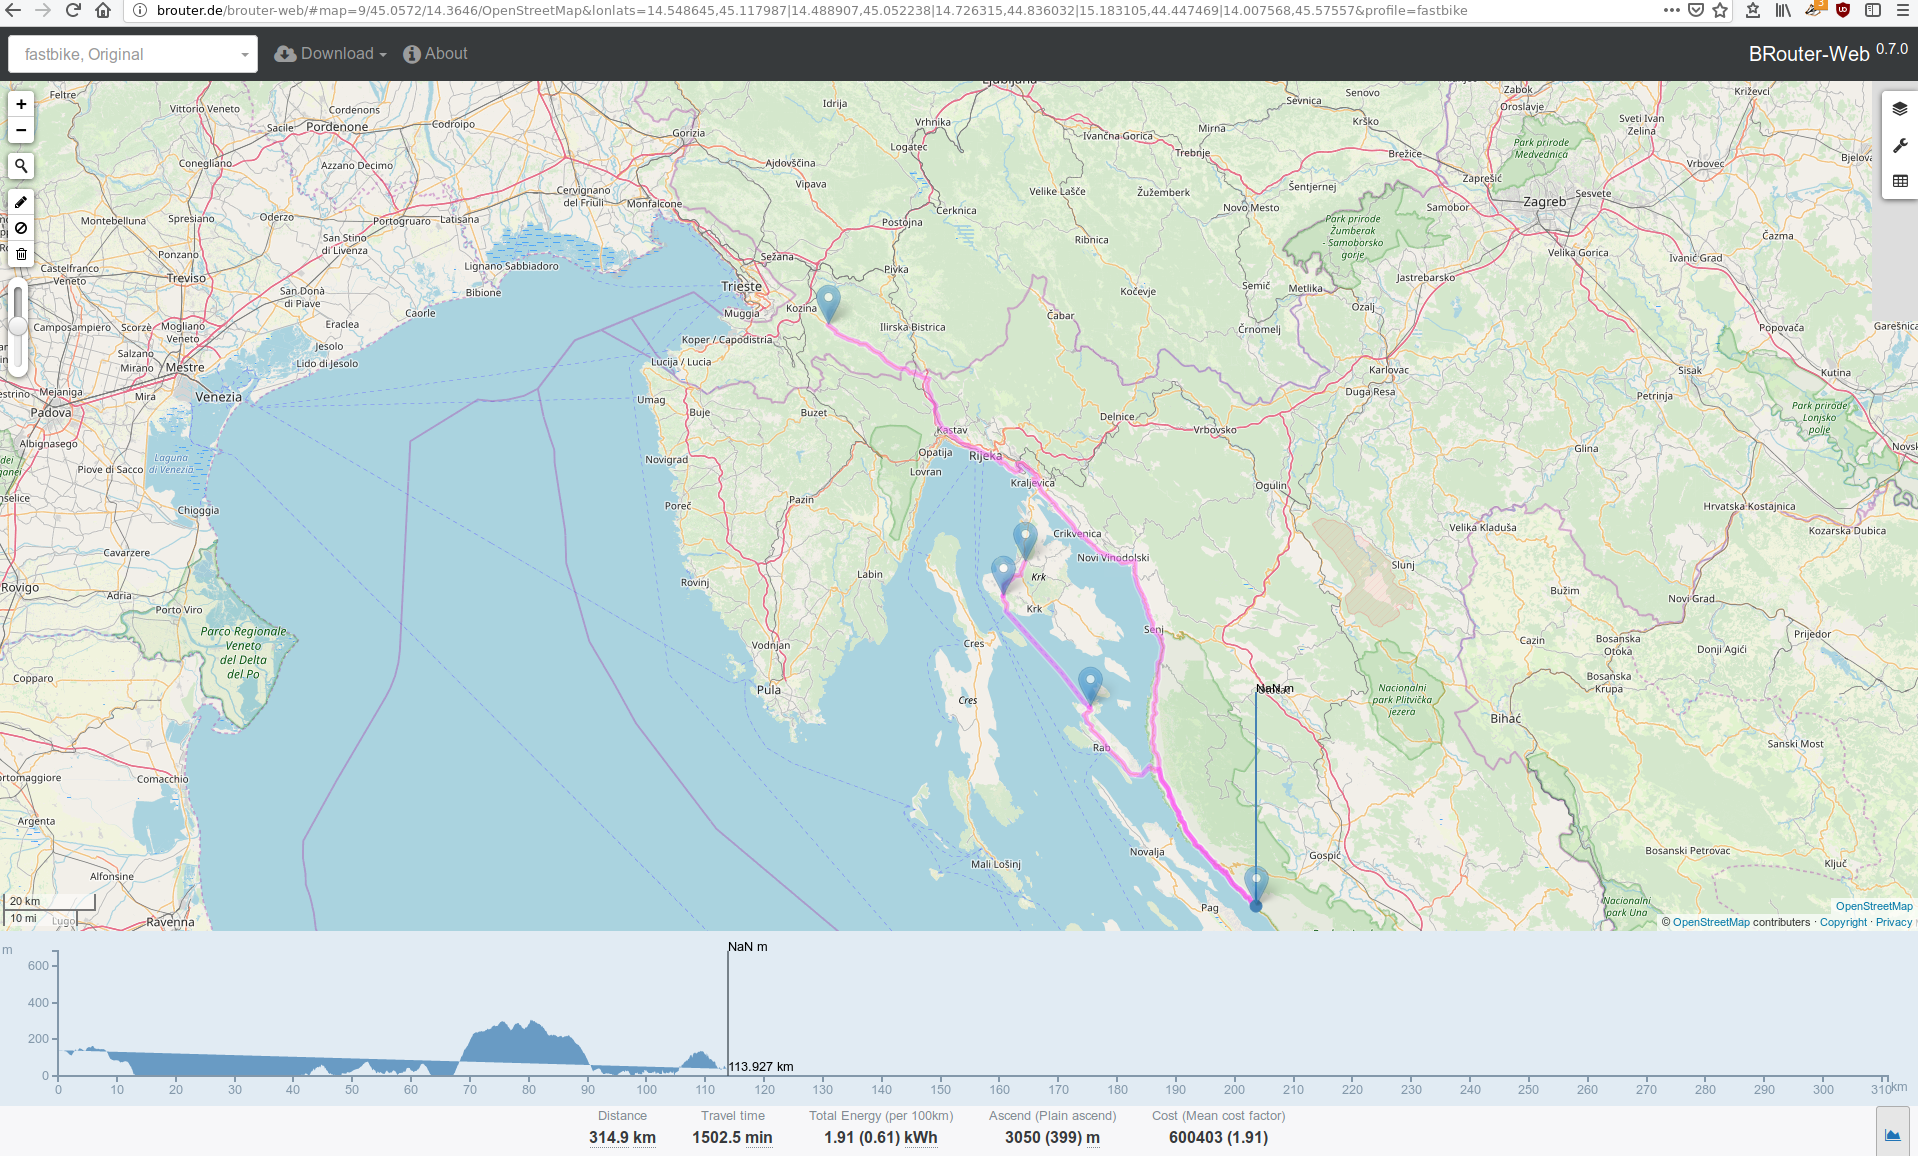Screen dimensions: 1918x1156
Task: Adjust the map opacity slider
Action: pyautogui.click(x=18, y=325)
